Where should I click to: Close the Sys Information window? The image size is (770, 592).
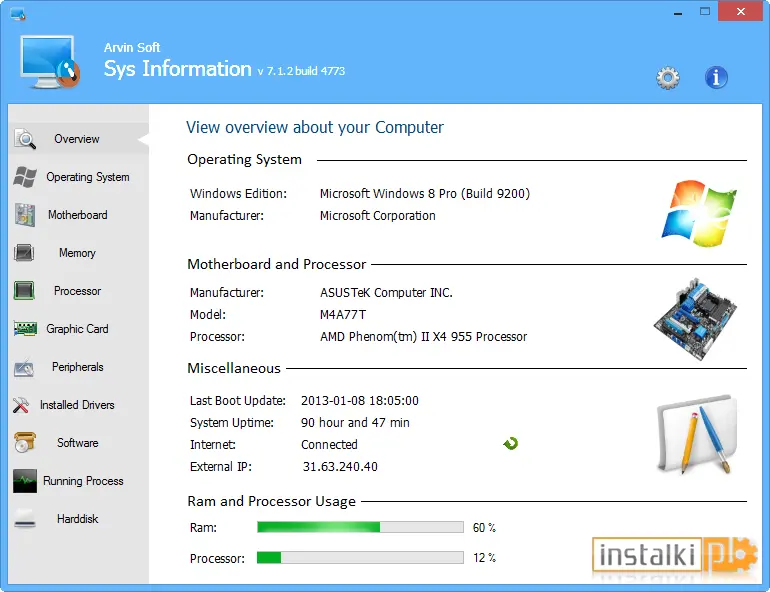click(x=741, y=11)
